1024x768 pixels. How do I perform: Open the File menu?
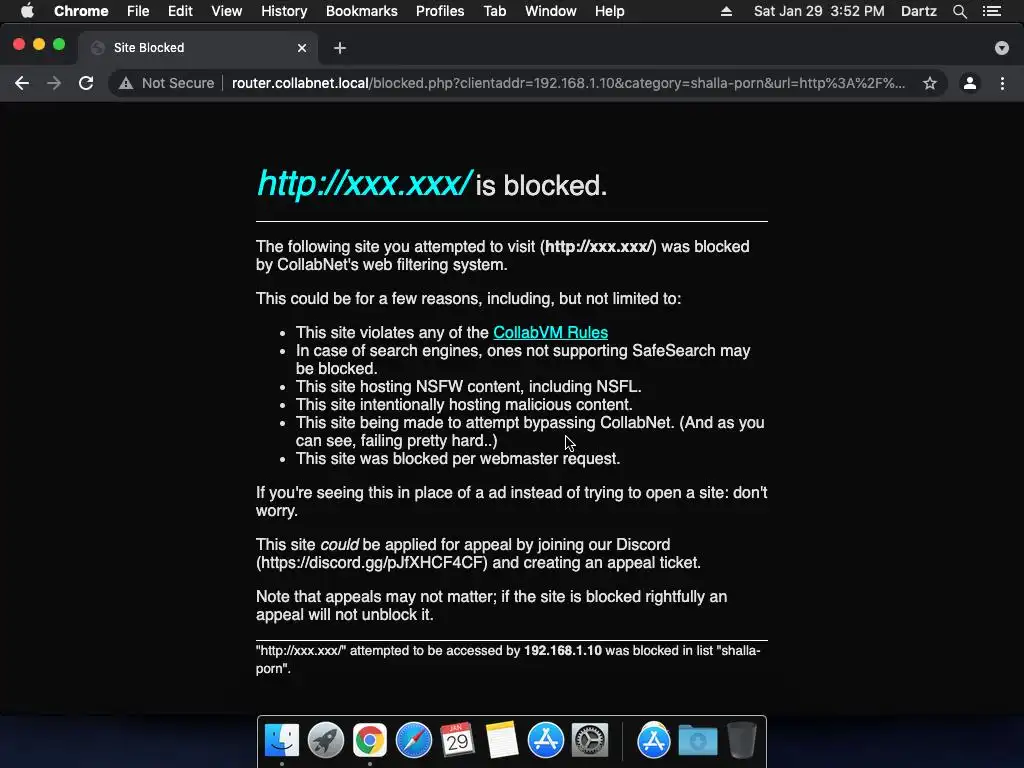(138, 11)
